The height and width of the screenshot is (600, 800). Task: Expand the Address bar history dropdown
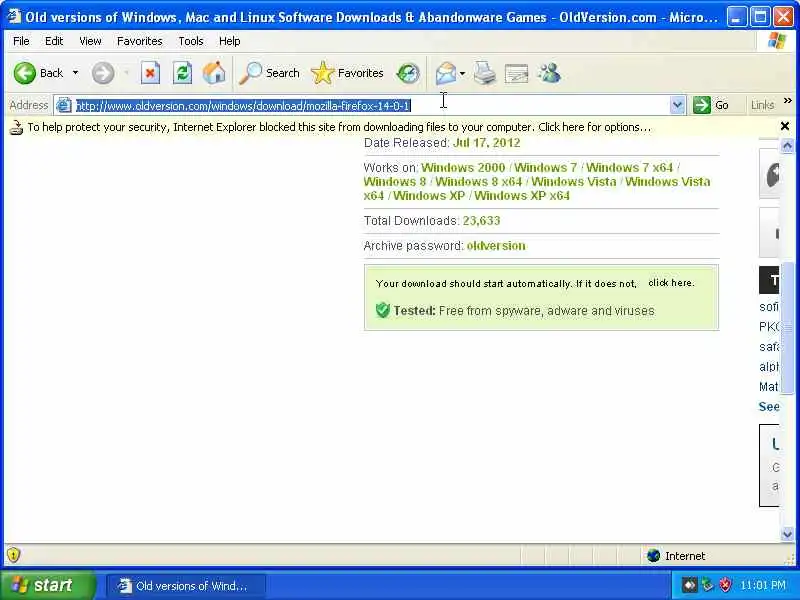677,106
